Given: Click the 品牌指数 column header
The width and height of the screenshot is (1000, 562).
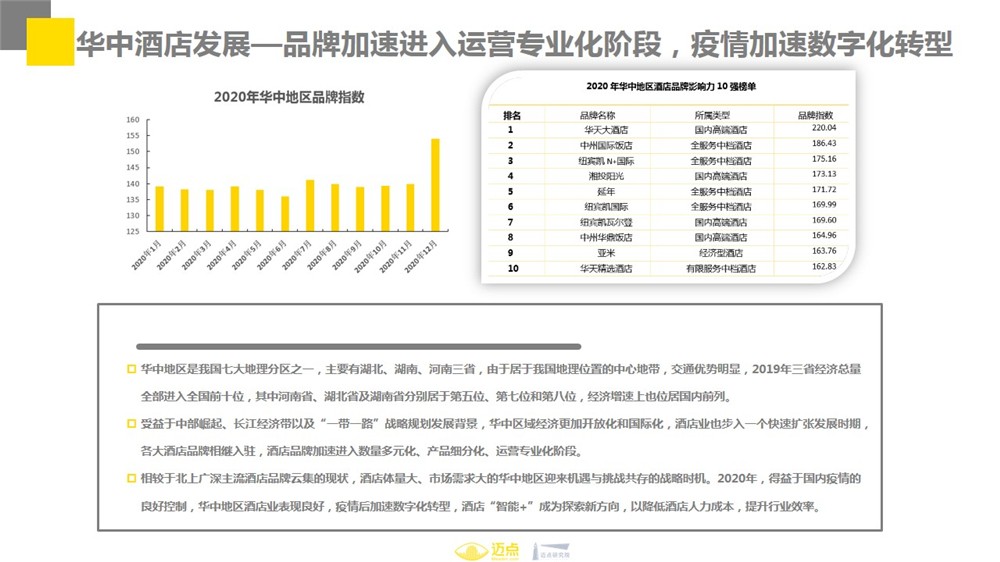Looking at the screenshot, I should (815, 115).
